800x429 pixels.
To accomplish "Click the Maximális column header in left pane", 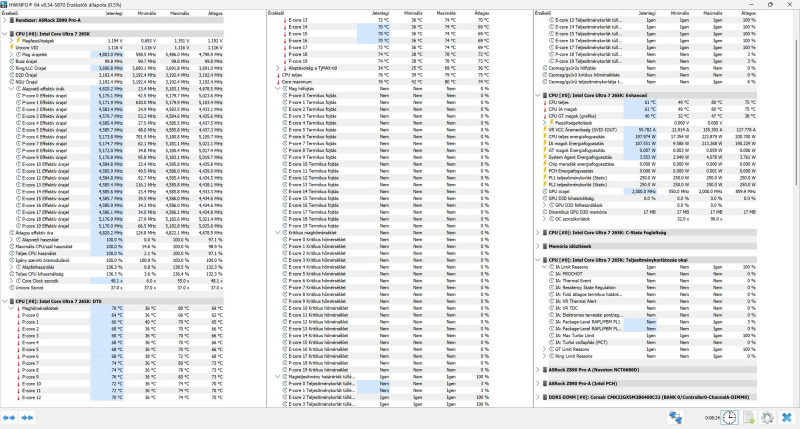I will (x=179, y=13).
